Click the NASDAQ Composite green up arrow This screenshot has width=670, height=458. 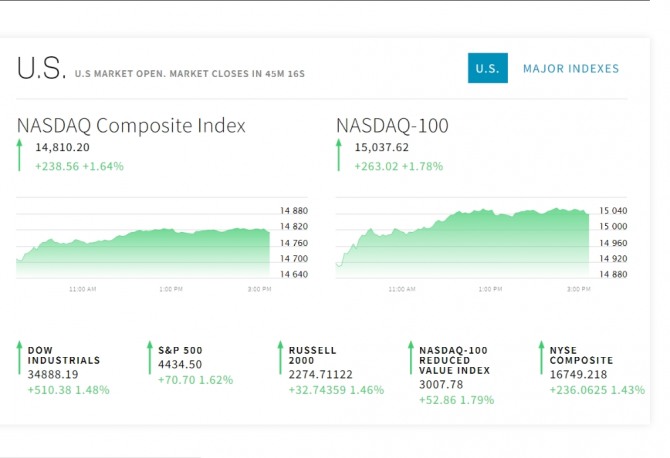click(19, 155)
